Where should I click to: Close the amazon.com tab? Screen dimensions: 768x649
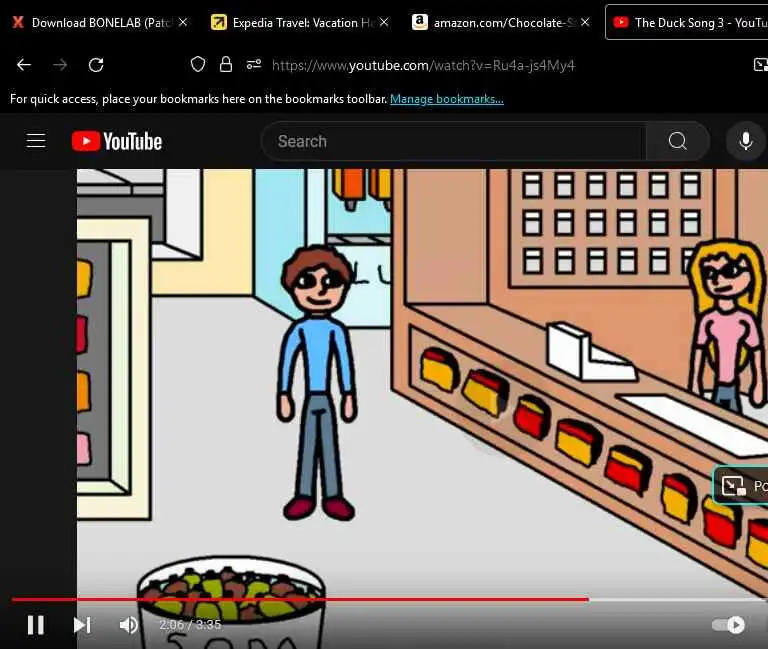coord(585,22)
